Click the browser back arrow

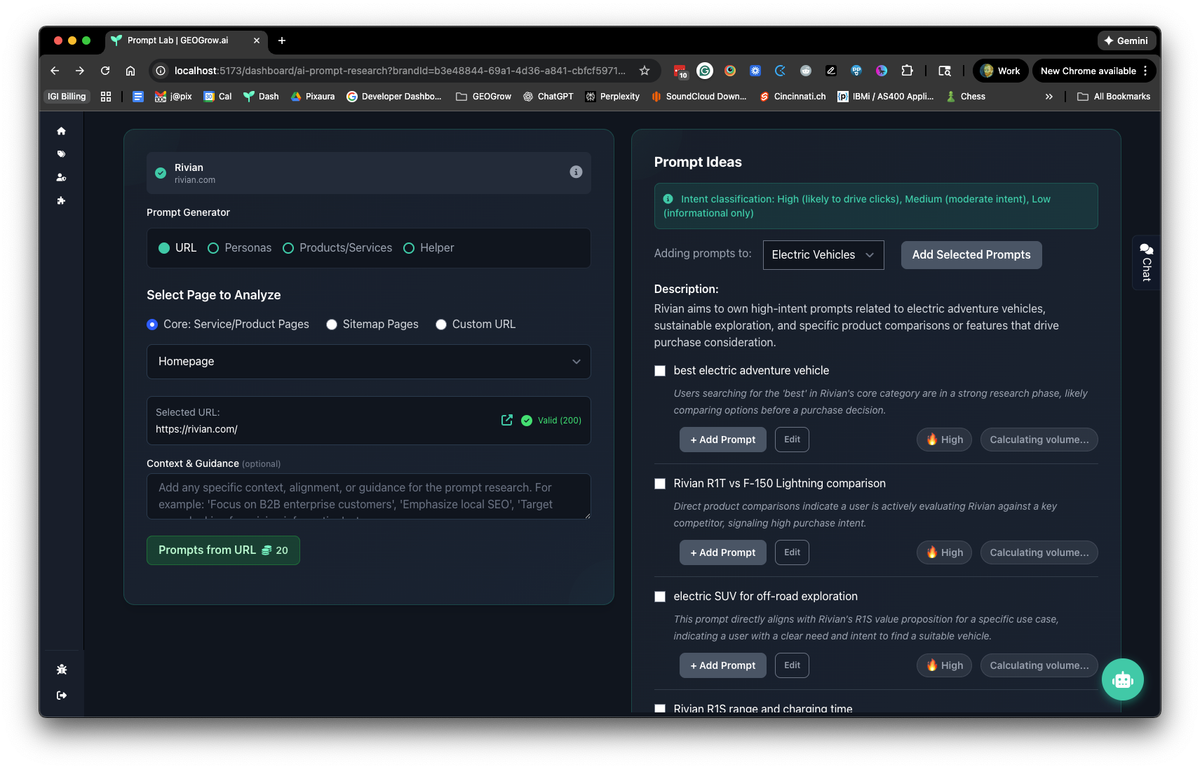click(x=55, y=71)
